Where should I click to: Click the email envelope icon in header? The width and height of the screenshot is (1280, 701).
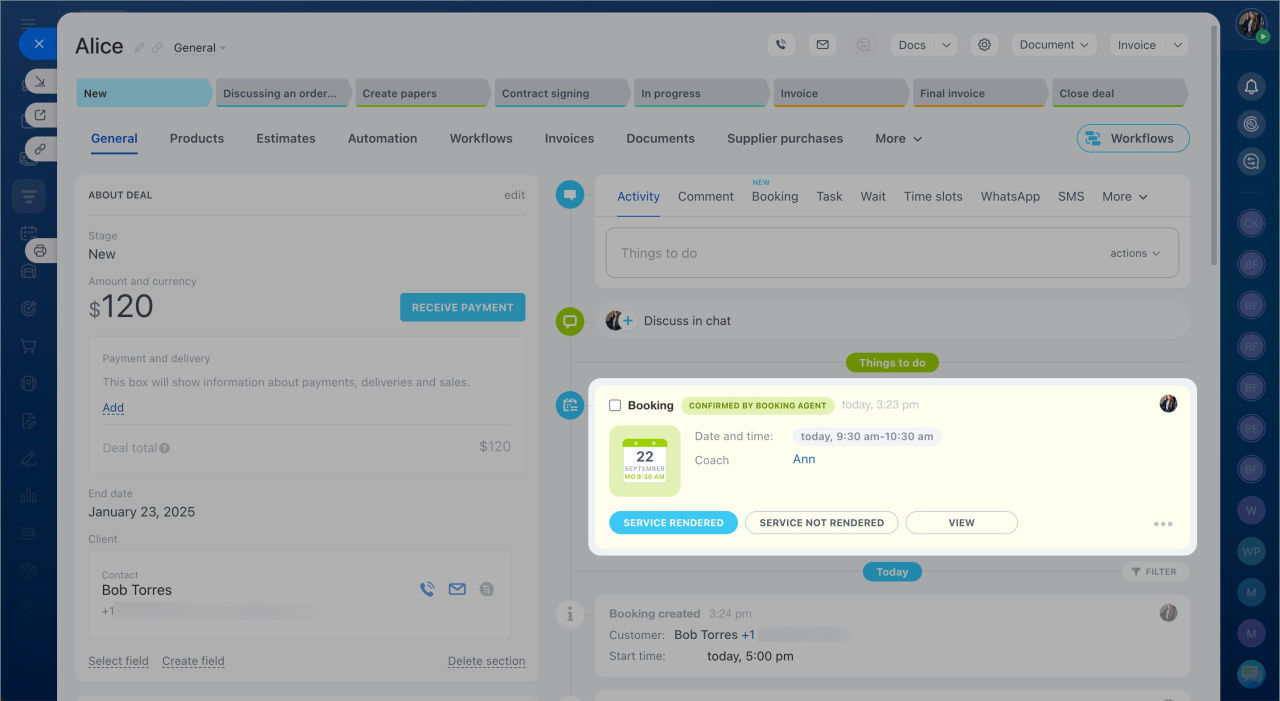[x=822, y=45]
